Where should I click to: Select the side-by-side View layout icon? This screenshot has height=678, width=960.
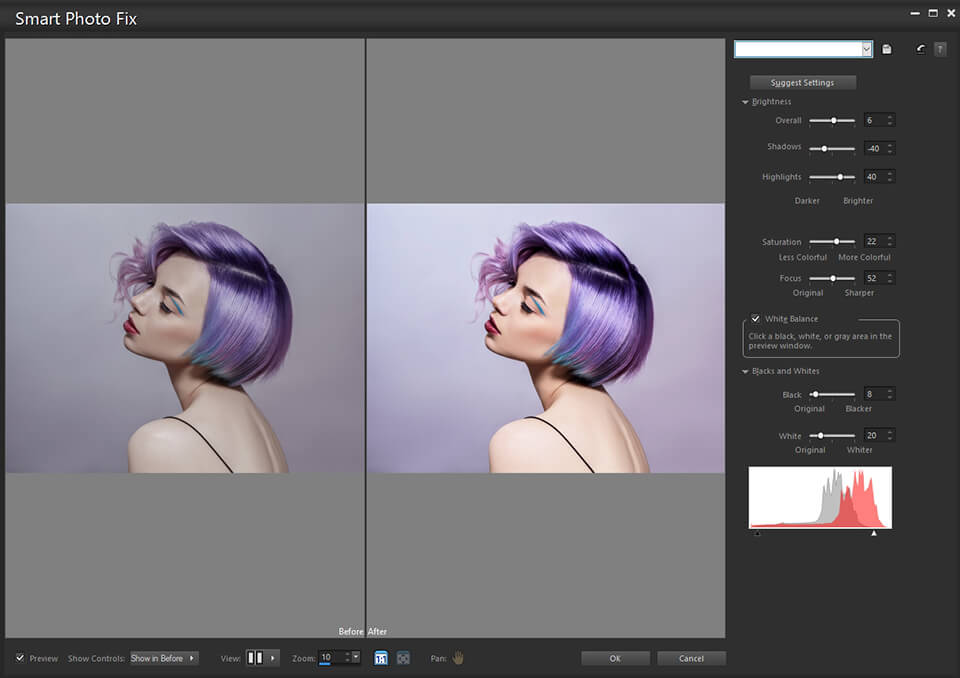click(x=253, y=658)
